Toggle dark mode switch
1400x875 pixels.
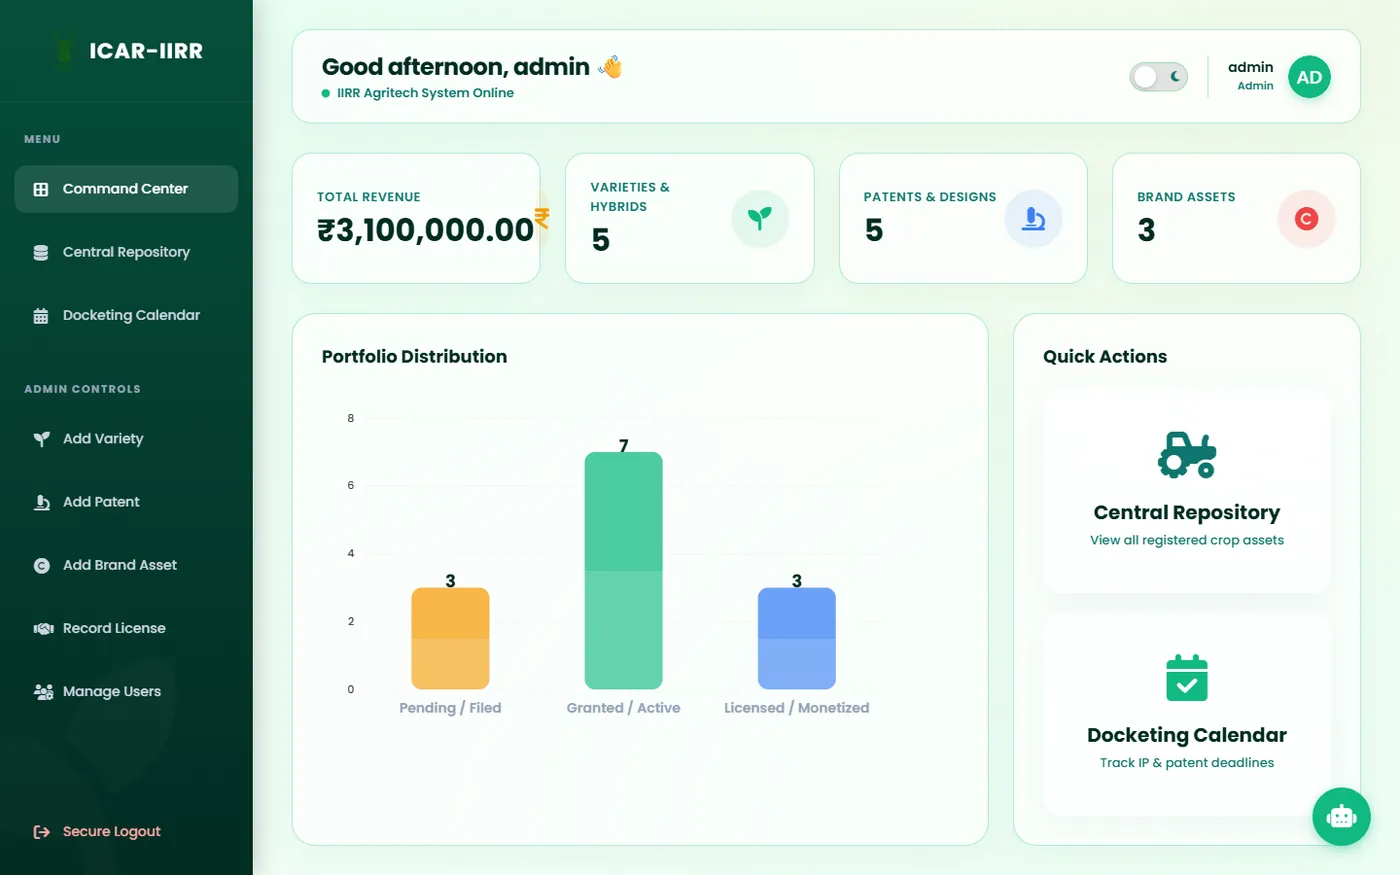coord(1159,77)
